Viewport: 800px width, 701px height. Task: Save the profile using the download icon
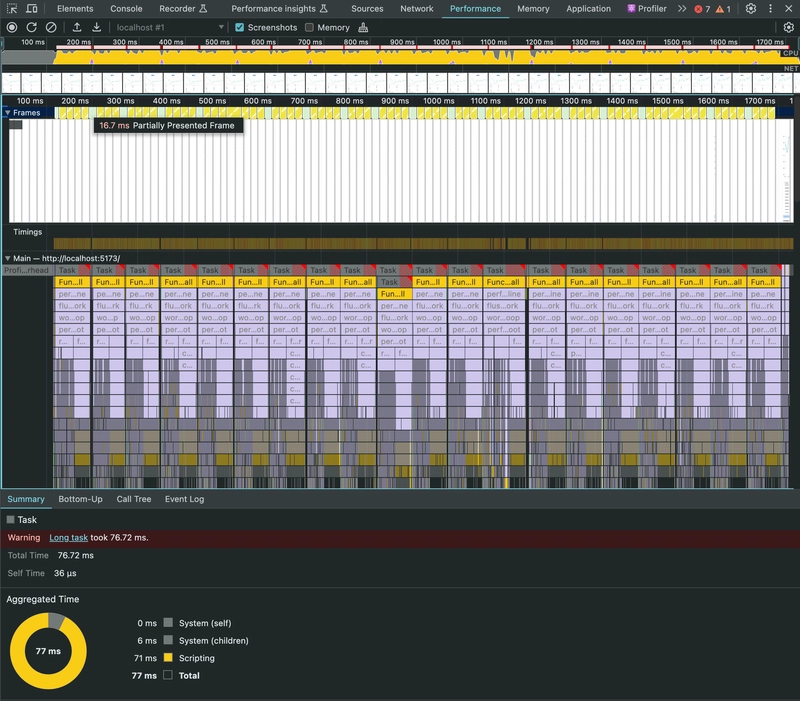[96, 28]
